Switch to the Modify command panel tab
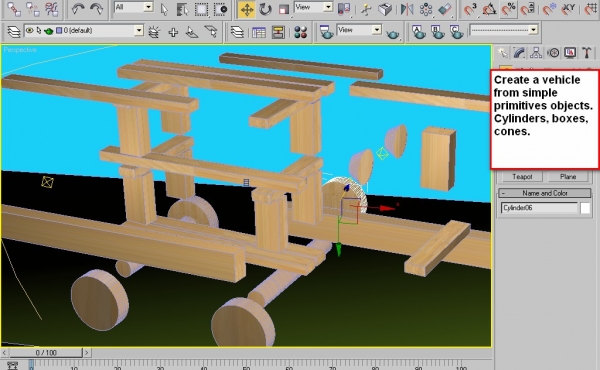Screen dimensions: 600x370 [519, 53]
